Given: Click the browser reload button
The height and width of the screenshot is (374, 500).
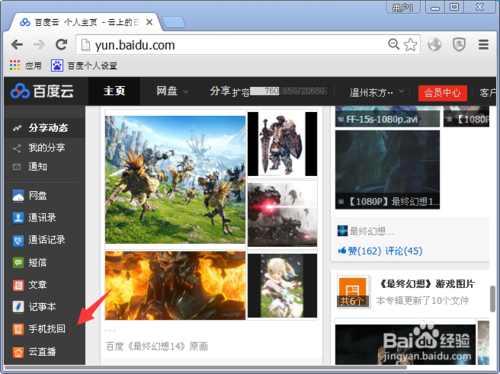Looking at the screenshot, I should [x=61, y=44].
